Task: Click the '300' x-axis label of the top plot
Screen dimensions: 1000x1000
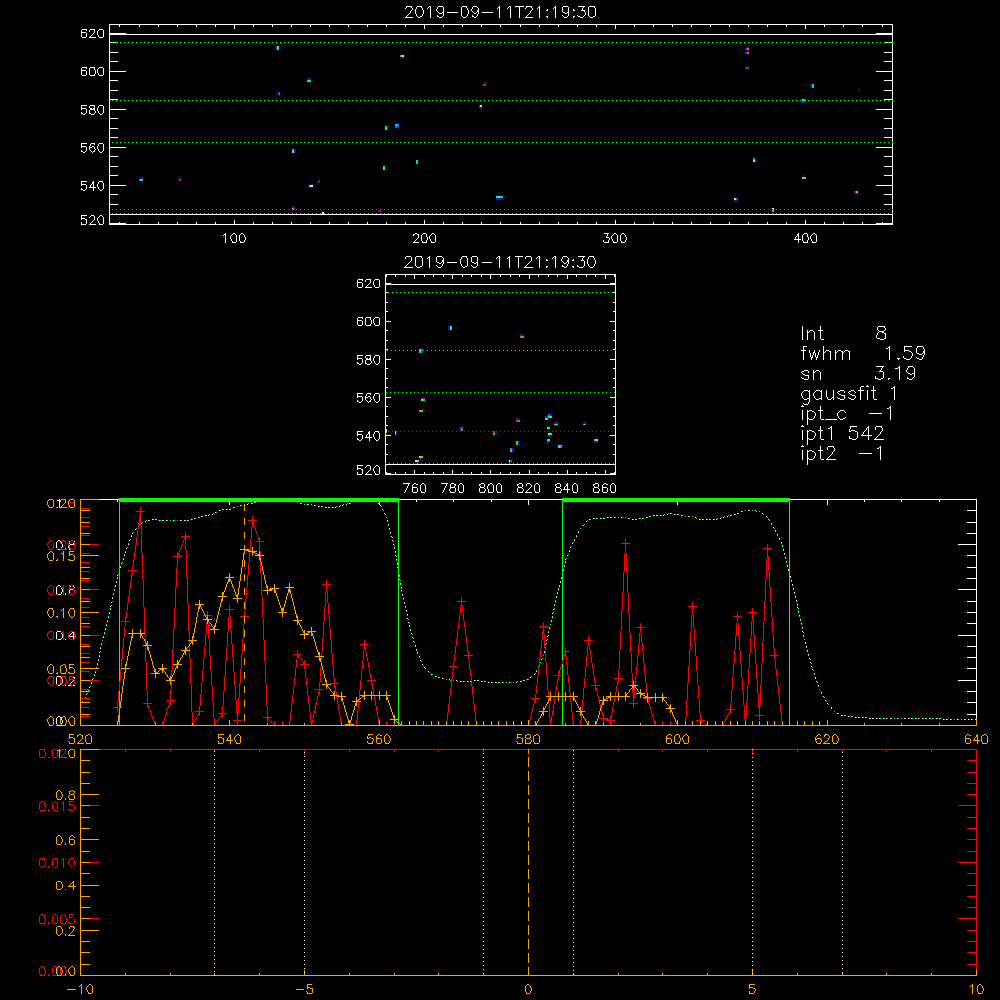Action: pos(615,239)
